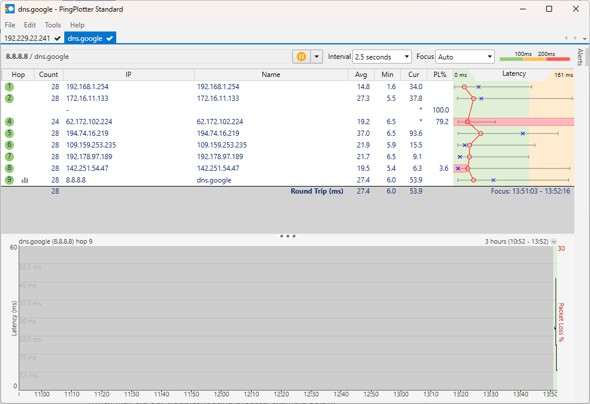Sort by the PL% column header

click(439, 74)
